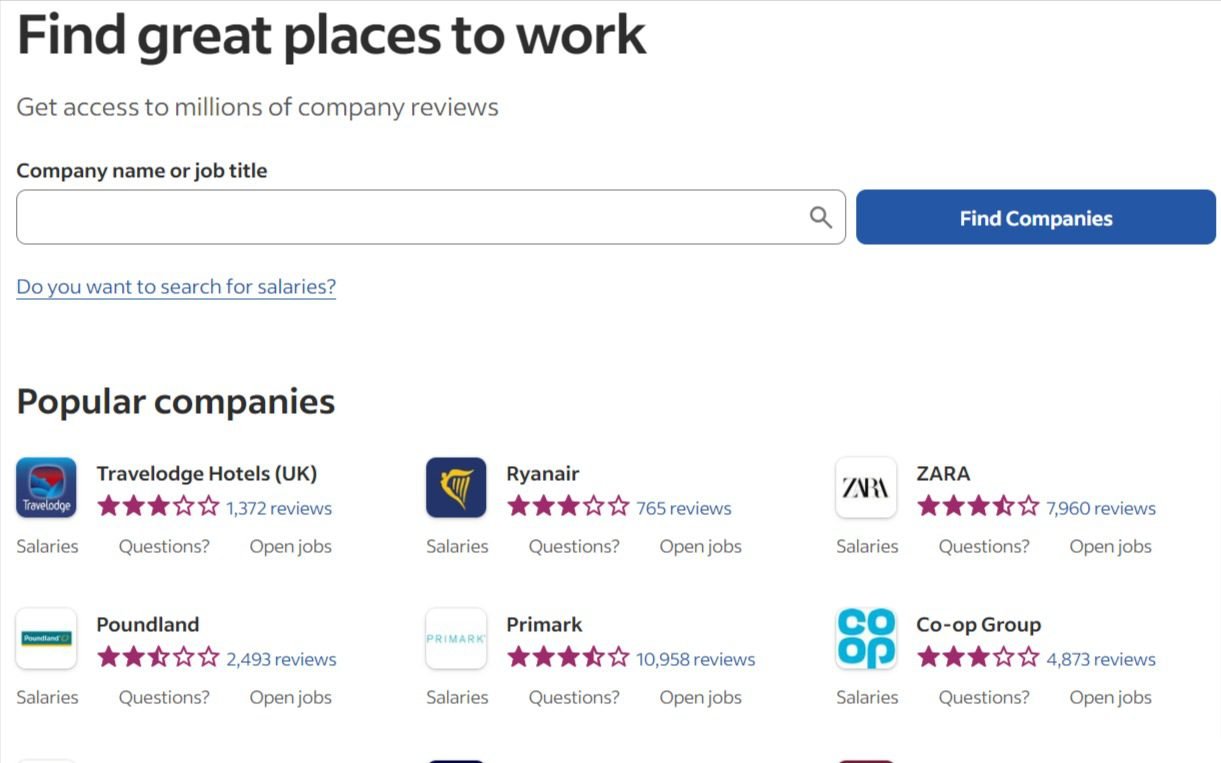Focus the company name or job title field
1221x763 pixels.
pyautogui.click(x=410, y=217)
